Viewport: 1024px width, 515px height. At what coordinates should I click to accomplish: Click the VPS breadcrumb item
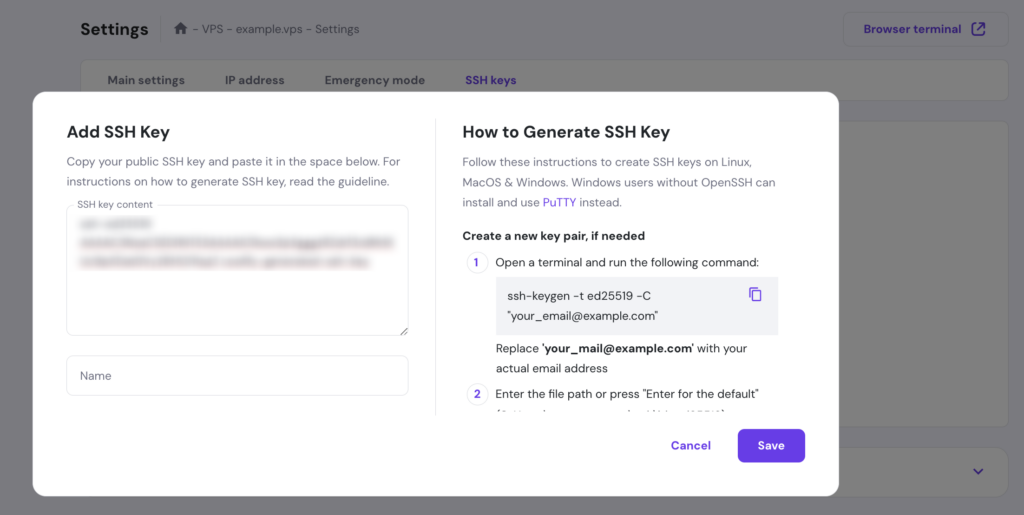click(210, 29)
